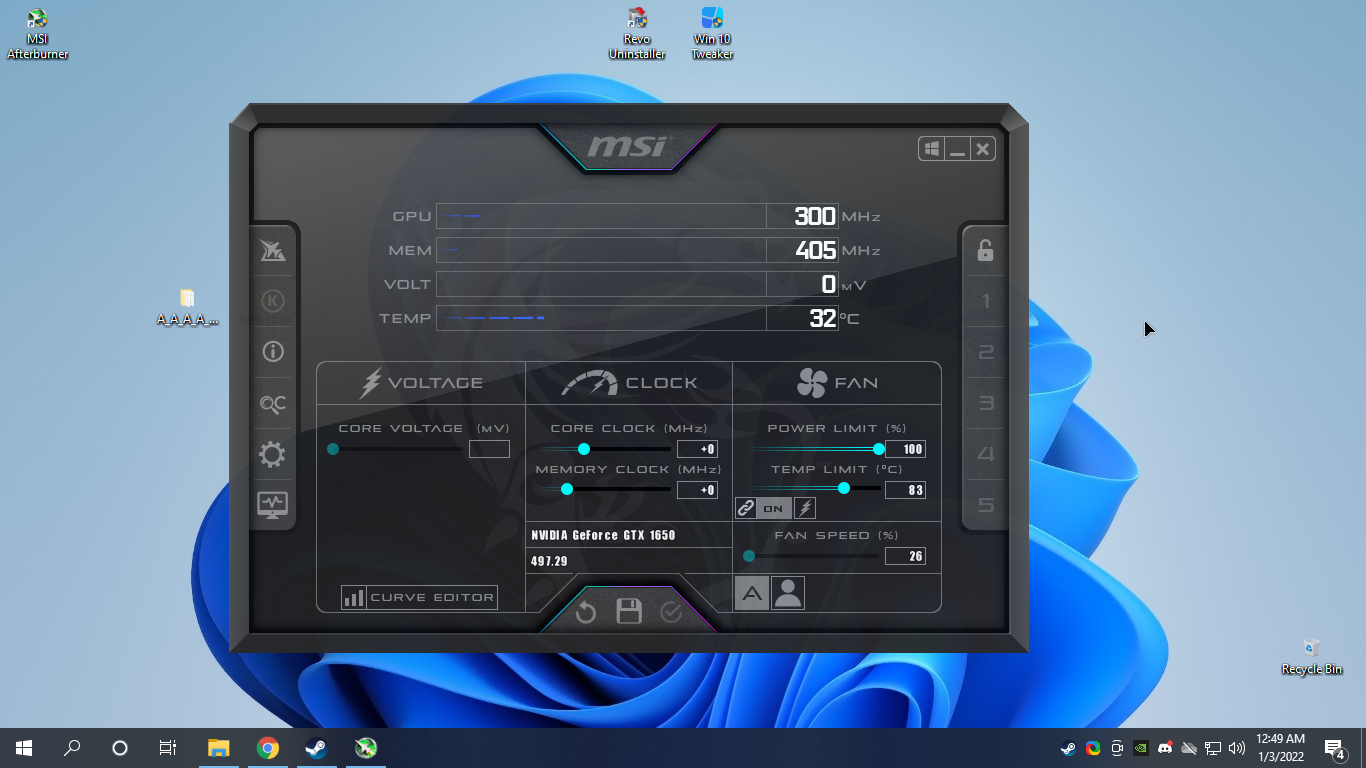
Task: Close the Afterburner window
Action: [x=983, y=149]
